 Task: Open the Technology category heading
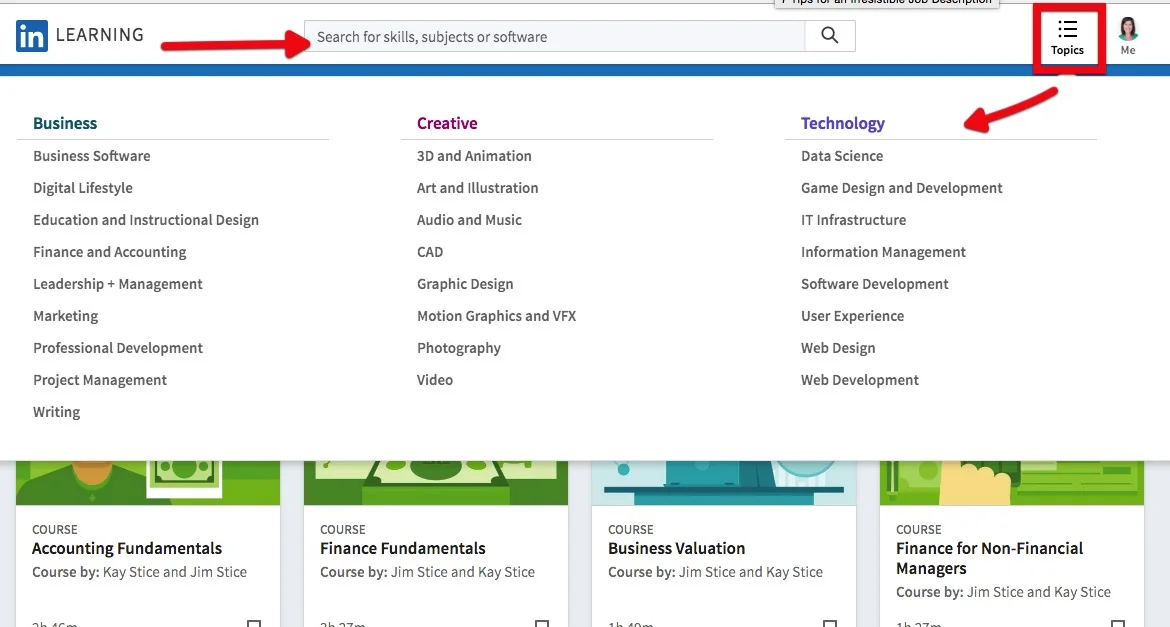point(842,123)
